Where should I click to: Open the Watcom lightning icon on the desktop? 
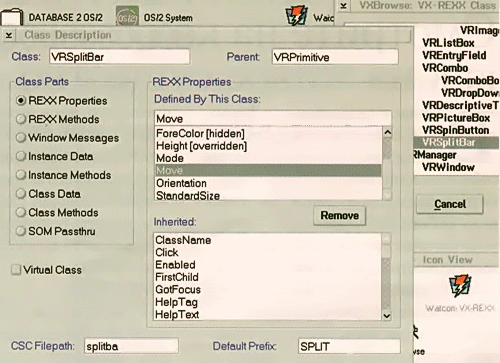coord(296,15)
